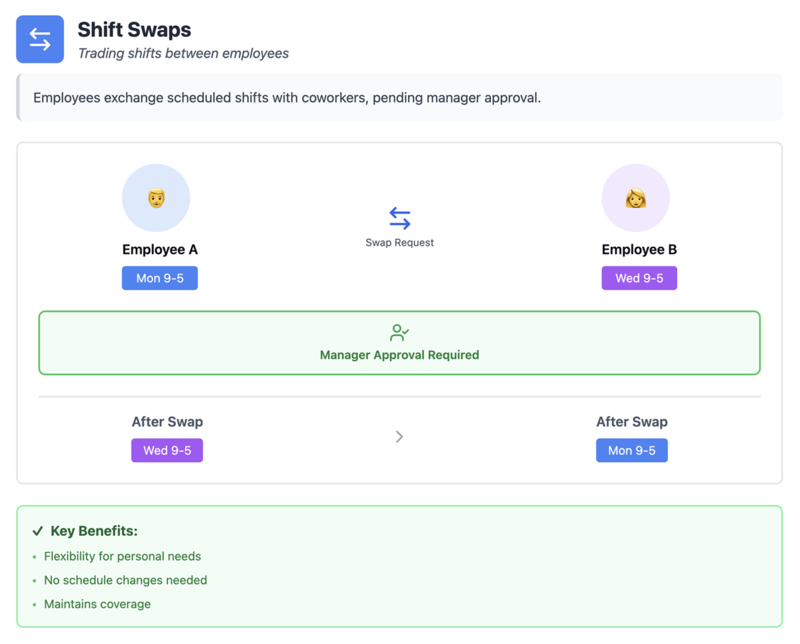Select the Shift Swaps title

(x=133, y=31)
